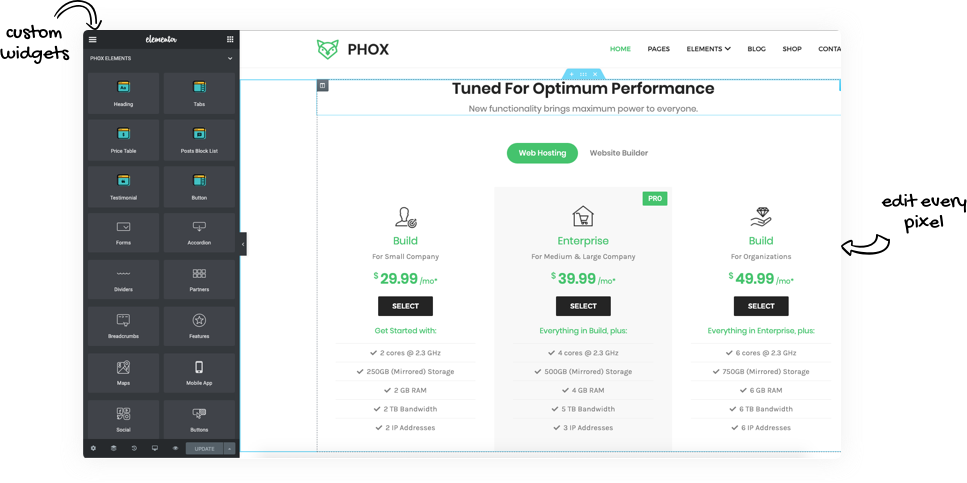The height and width of the screenshot is (483, 967).
Task: Select the Price Table widget
Action: pyautogui.click(x=123, y=139)
